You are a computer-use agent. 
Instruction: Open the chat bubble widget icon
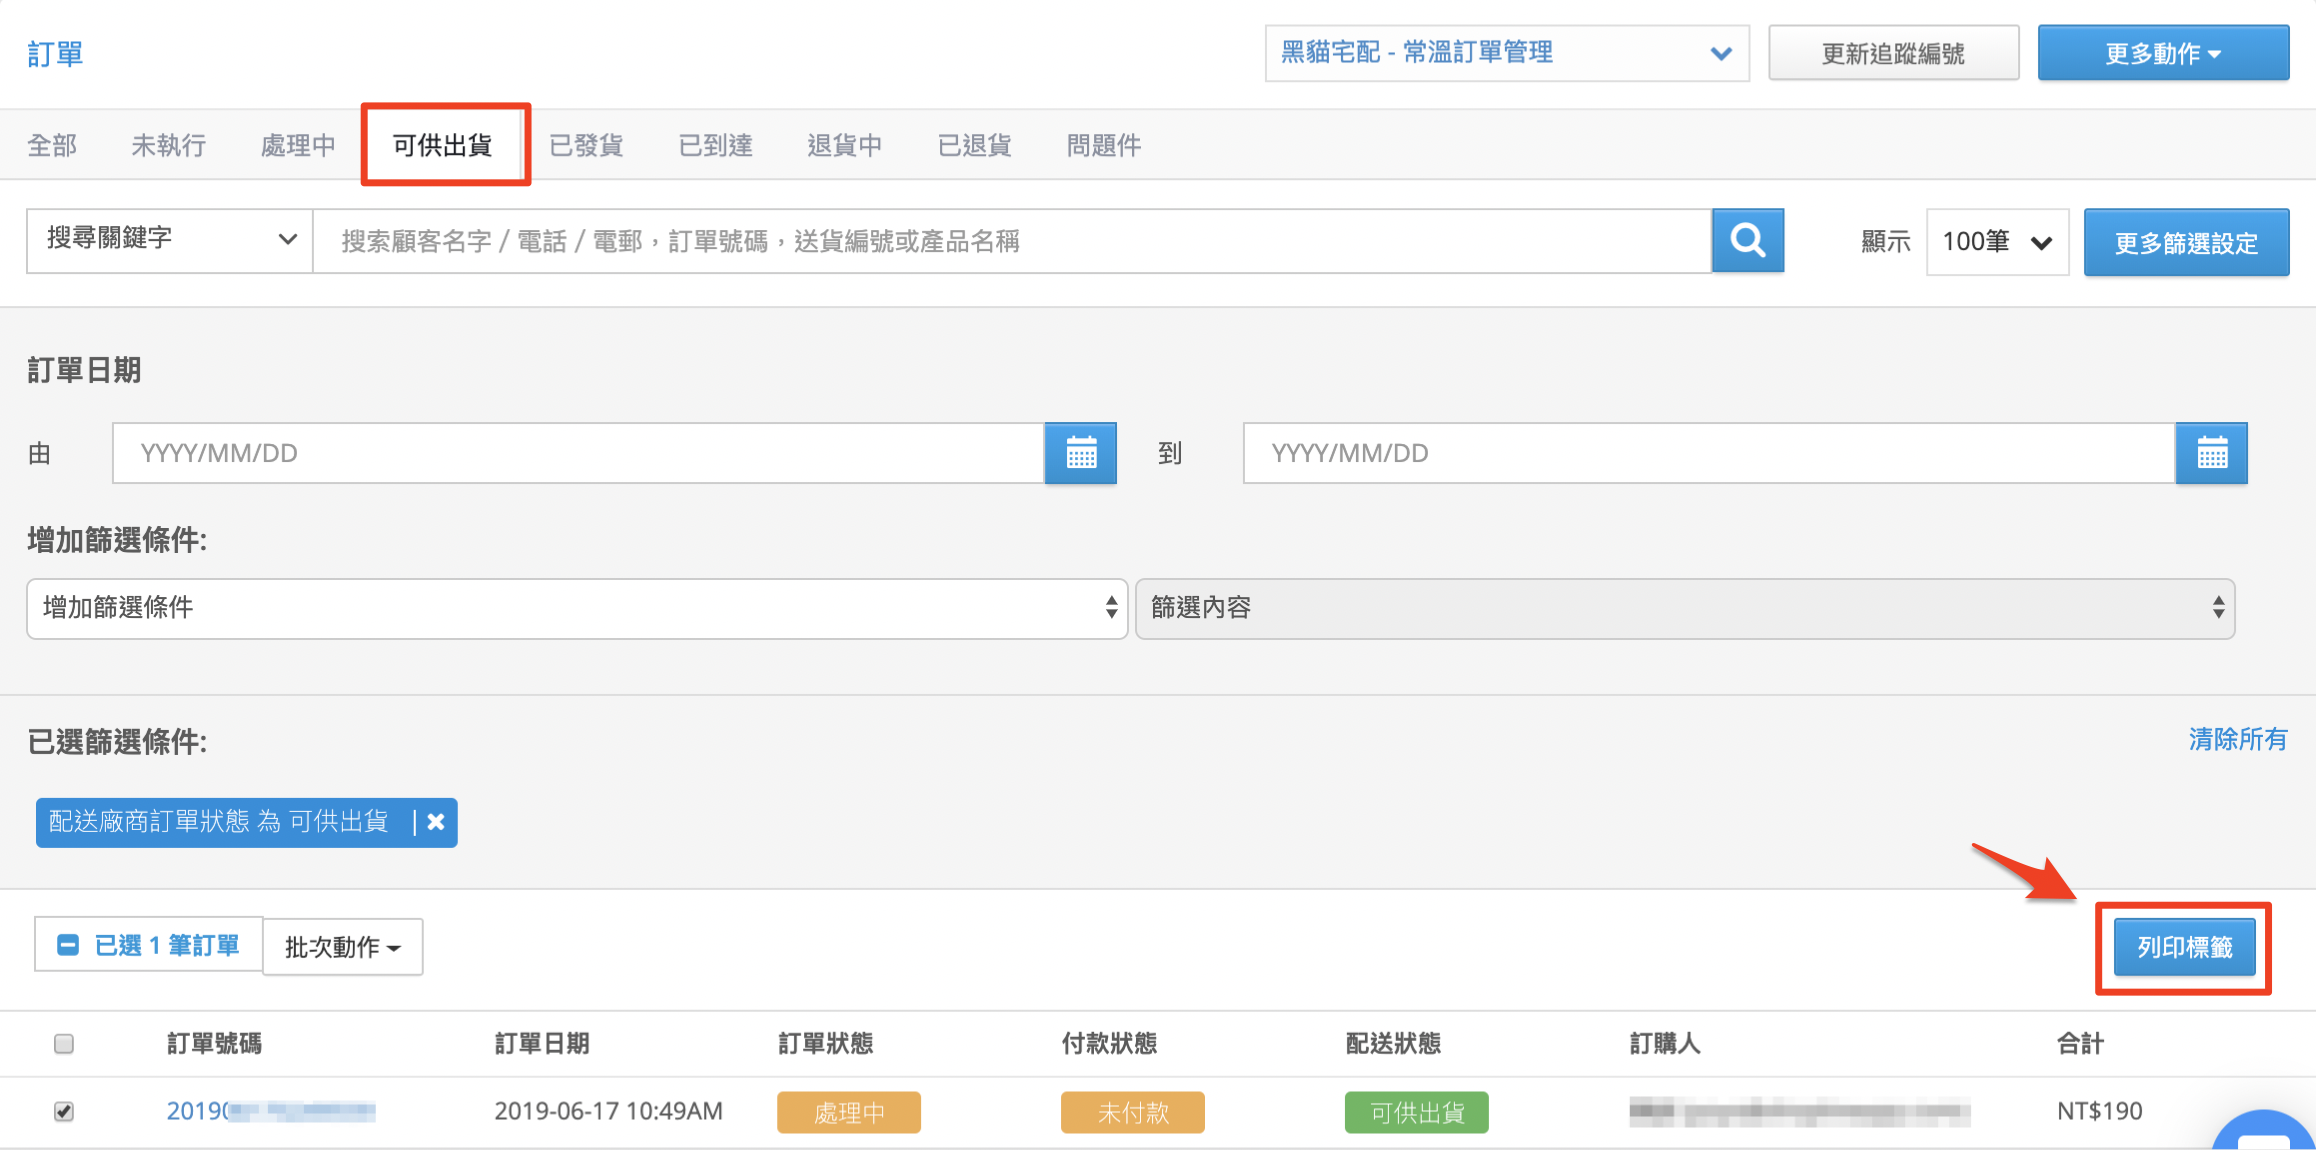tap(2265, 1131)
